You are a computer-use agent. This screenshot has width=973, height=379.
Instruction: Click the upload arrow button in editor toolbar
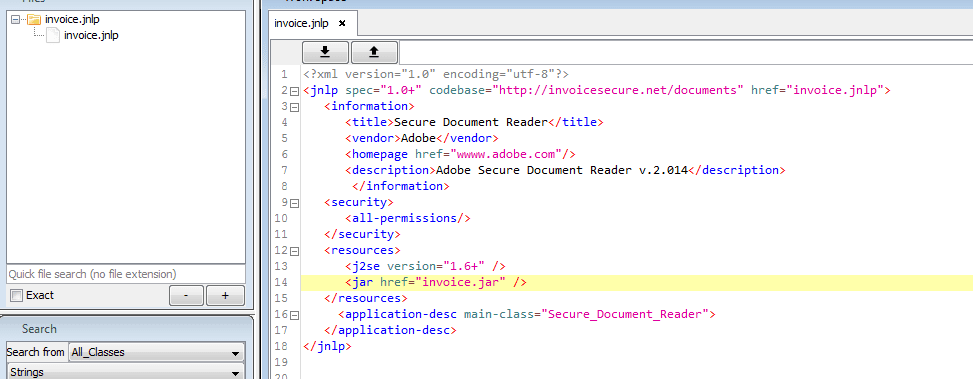point(374,51)
